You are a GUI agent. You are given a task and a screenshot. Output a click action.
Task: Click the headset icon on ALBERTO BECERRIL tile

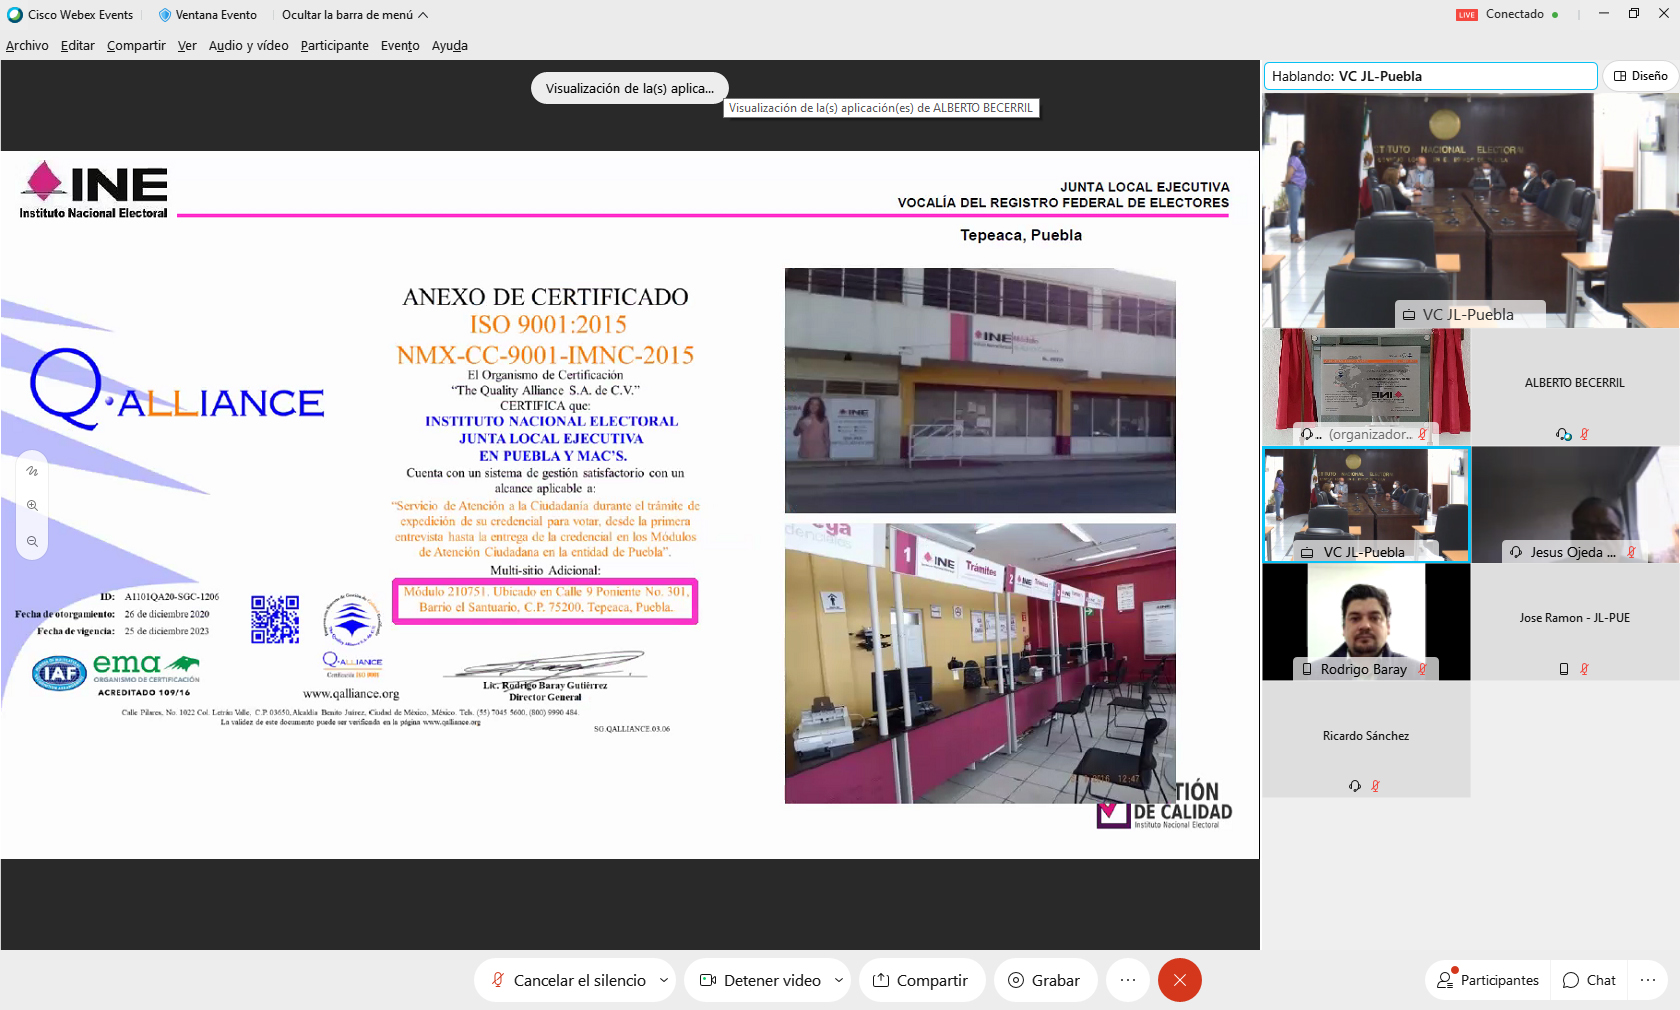[1564, 434]
